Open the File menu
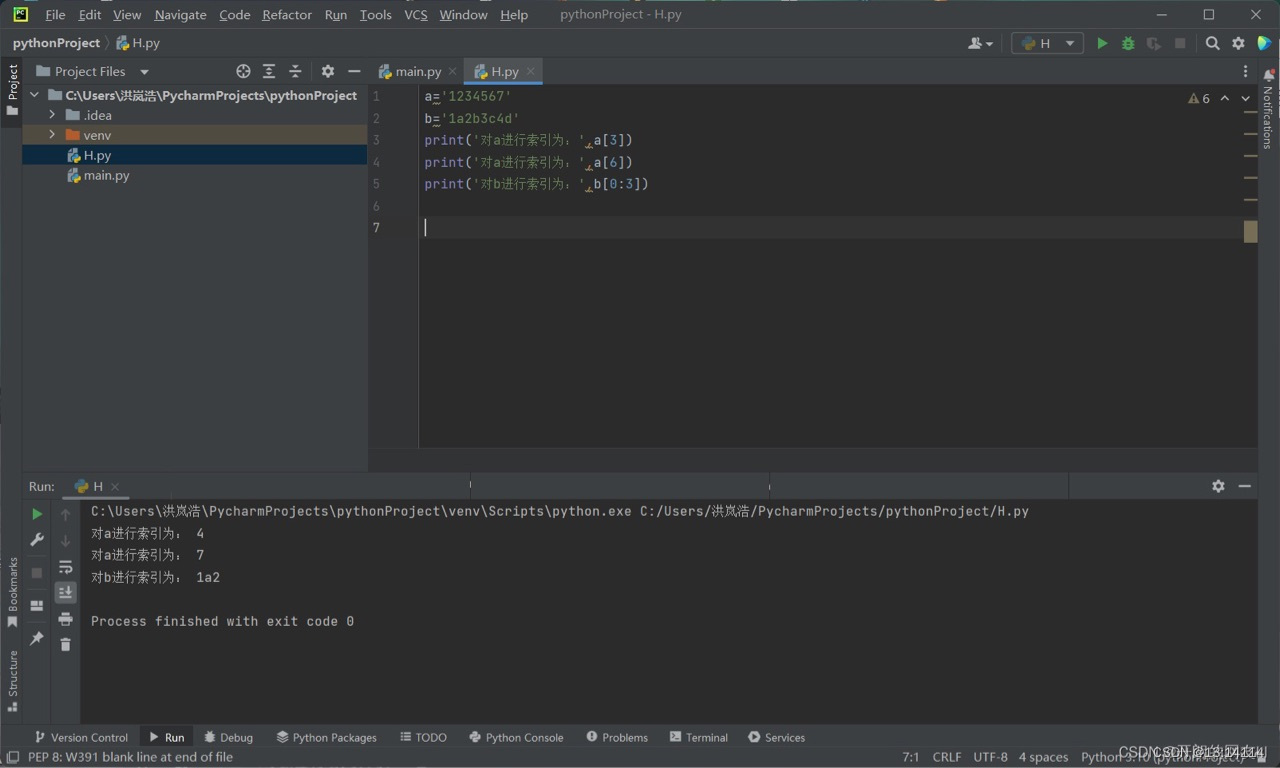1280x768 pixels. tap(55, 14)
